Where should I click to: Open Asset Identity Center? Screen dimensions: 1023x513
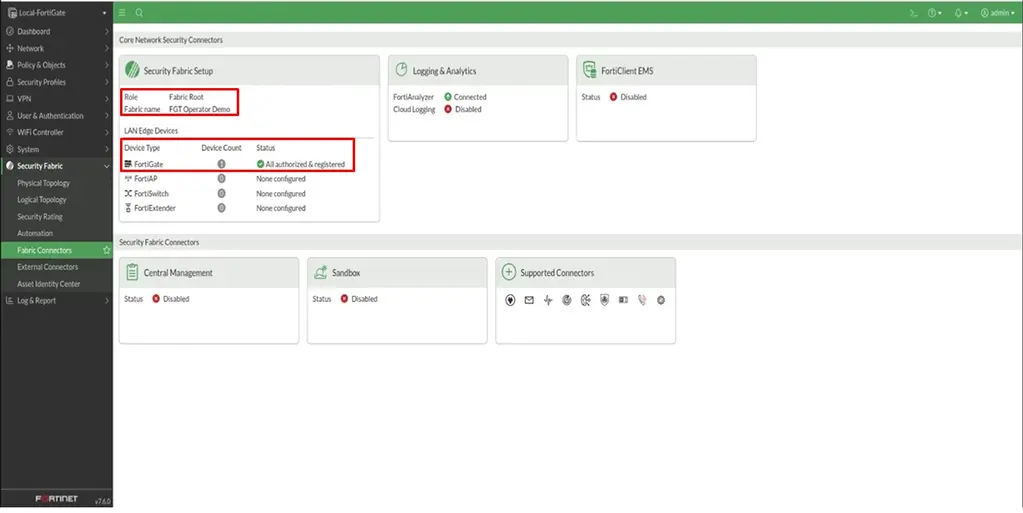point(49,284)
